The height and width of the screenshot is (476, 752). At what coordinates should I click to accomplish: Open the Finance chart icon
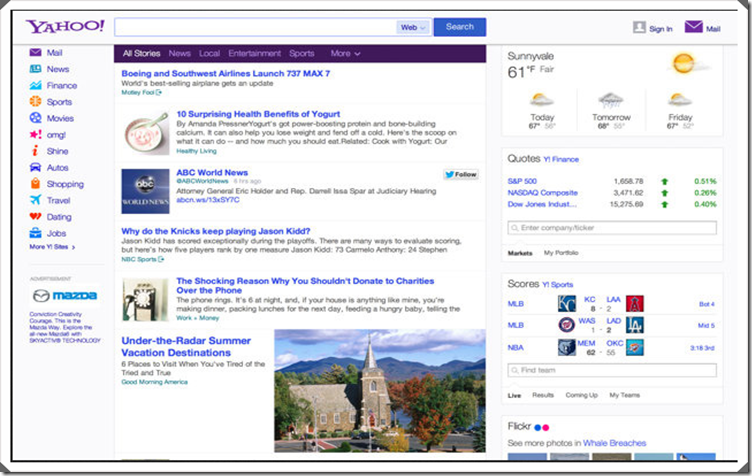point(35,85)
